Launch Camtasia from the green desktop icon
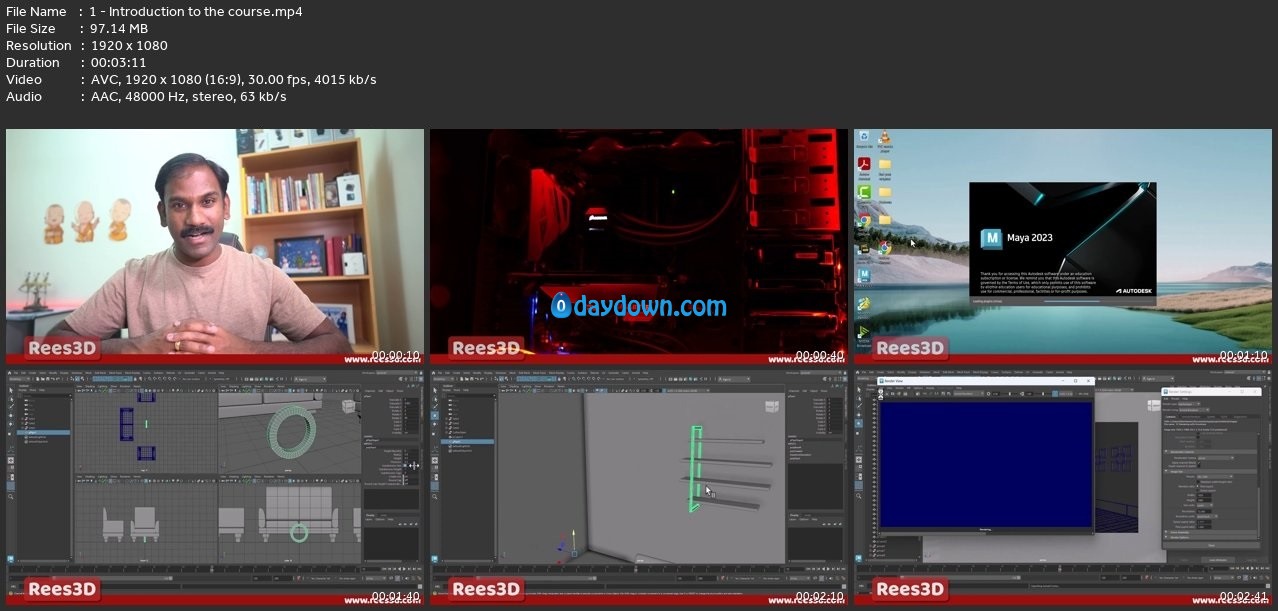This screenshot has width=1278, height=611. [863, 192]
